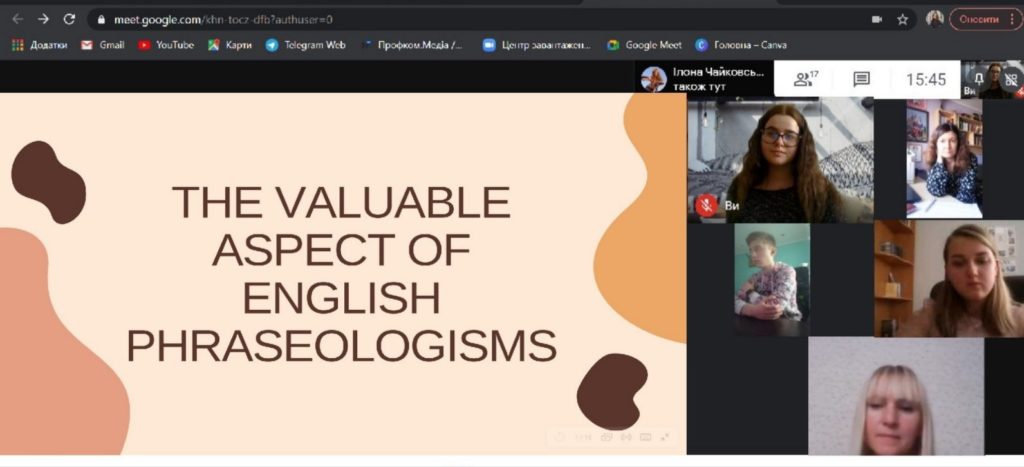Open the YouTube bookmark

pyautogui.click(x=166, y=45)
